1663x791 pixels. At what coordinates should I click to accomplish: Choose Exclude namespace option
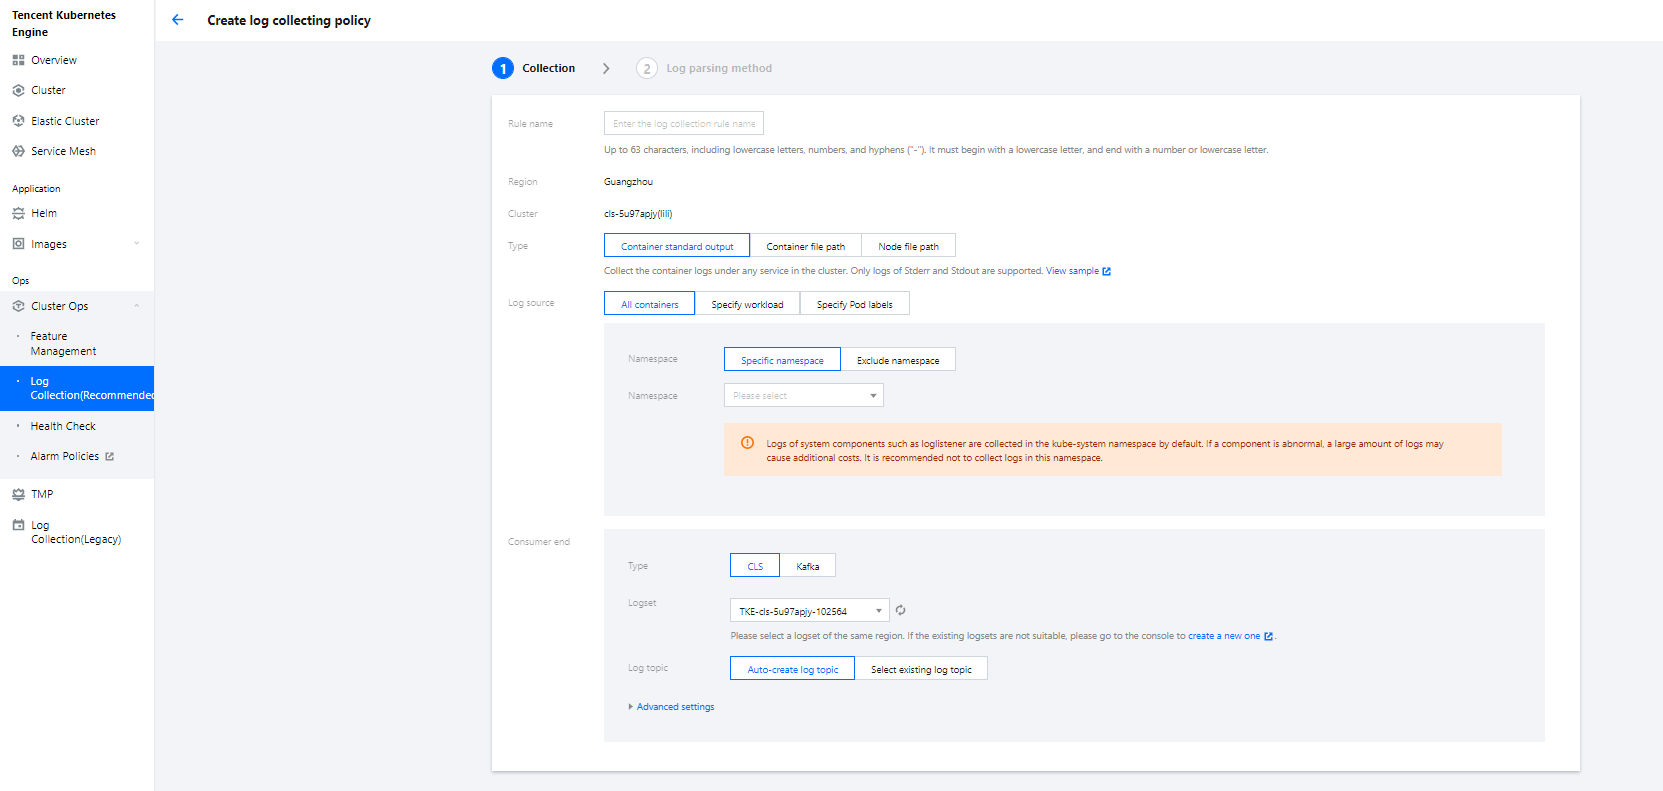tap(897, 360)
